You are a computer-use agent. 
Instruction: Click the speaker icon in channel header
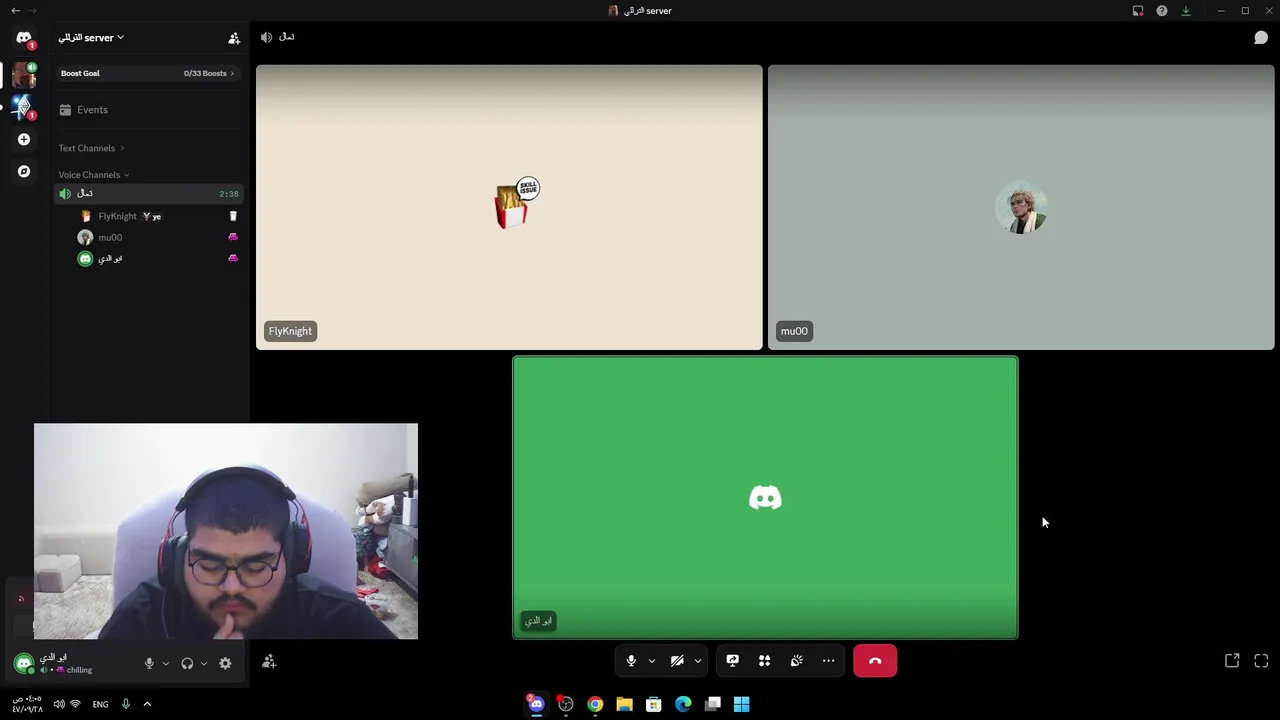[266, 37]
